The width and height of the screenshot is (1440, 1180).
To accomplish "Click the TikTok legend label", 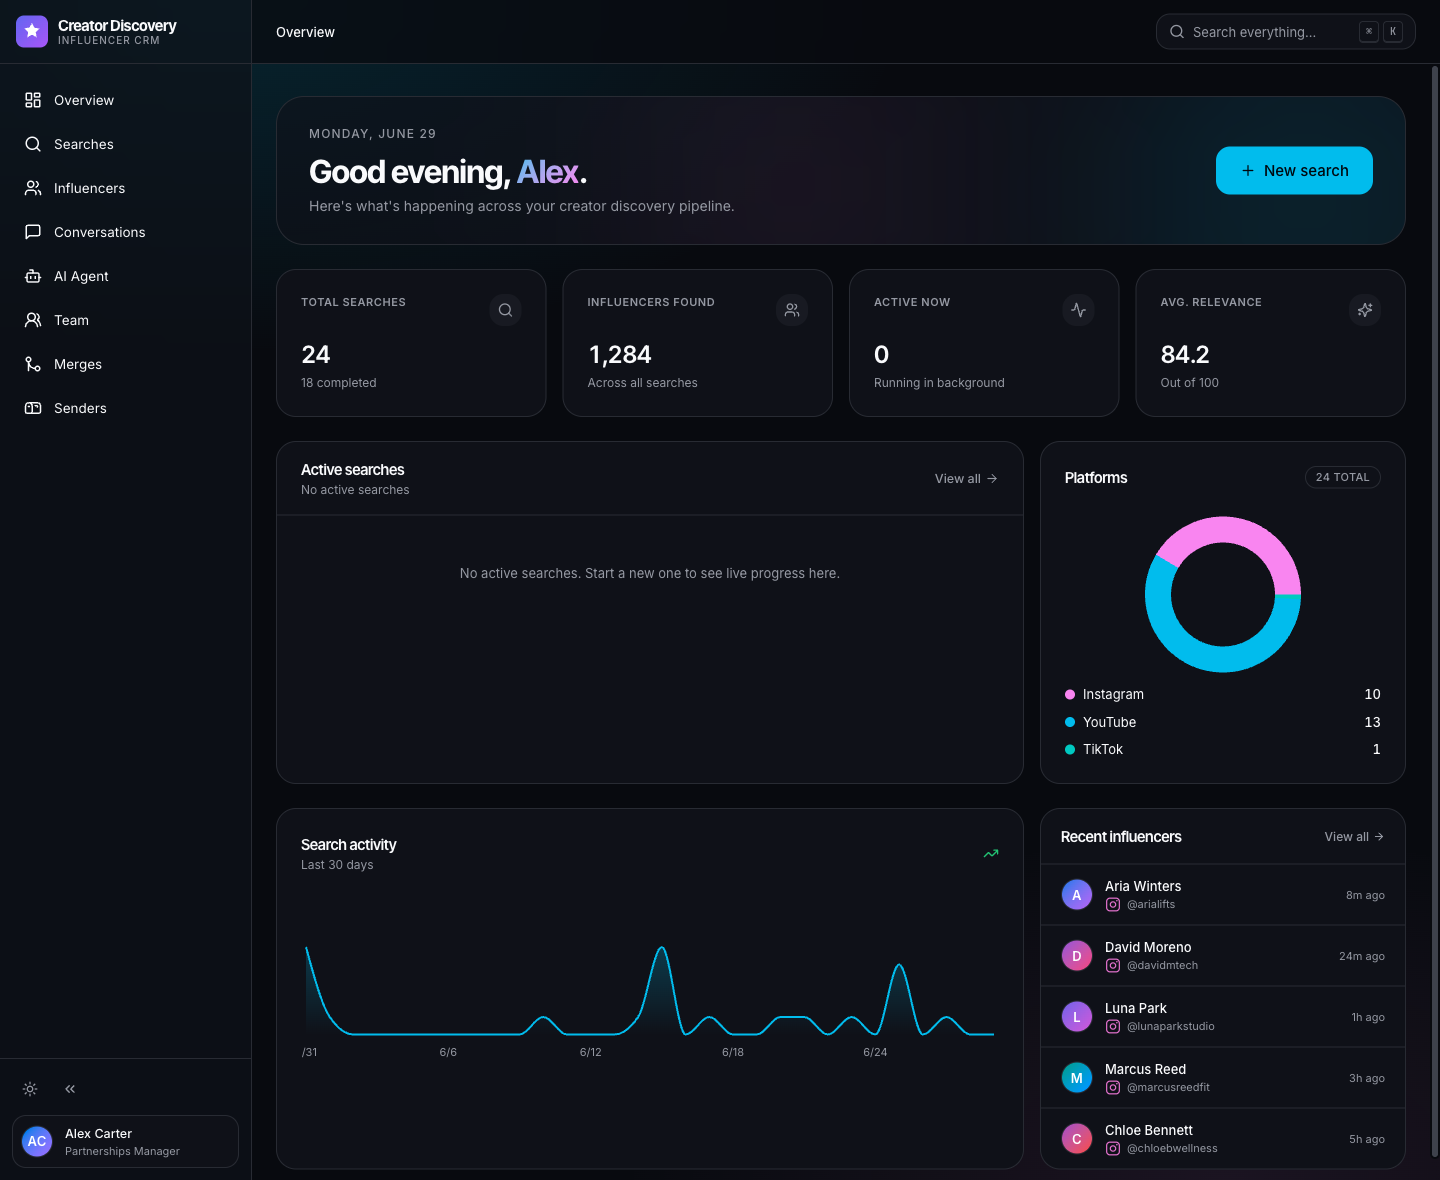I will point(1103,749).
